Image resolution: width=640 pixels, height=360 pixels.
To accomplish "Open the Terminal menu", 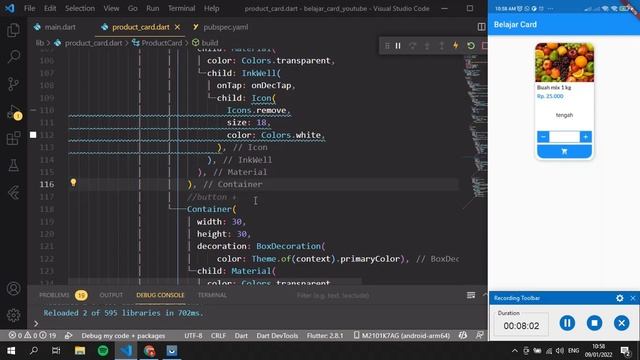I will click(x=181, y=8).
